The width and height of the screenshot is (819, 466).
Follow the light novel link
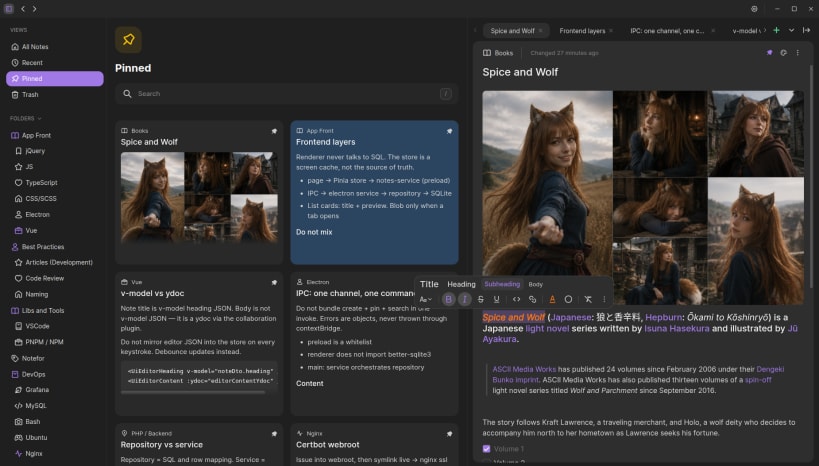547,329
